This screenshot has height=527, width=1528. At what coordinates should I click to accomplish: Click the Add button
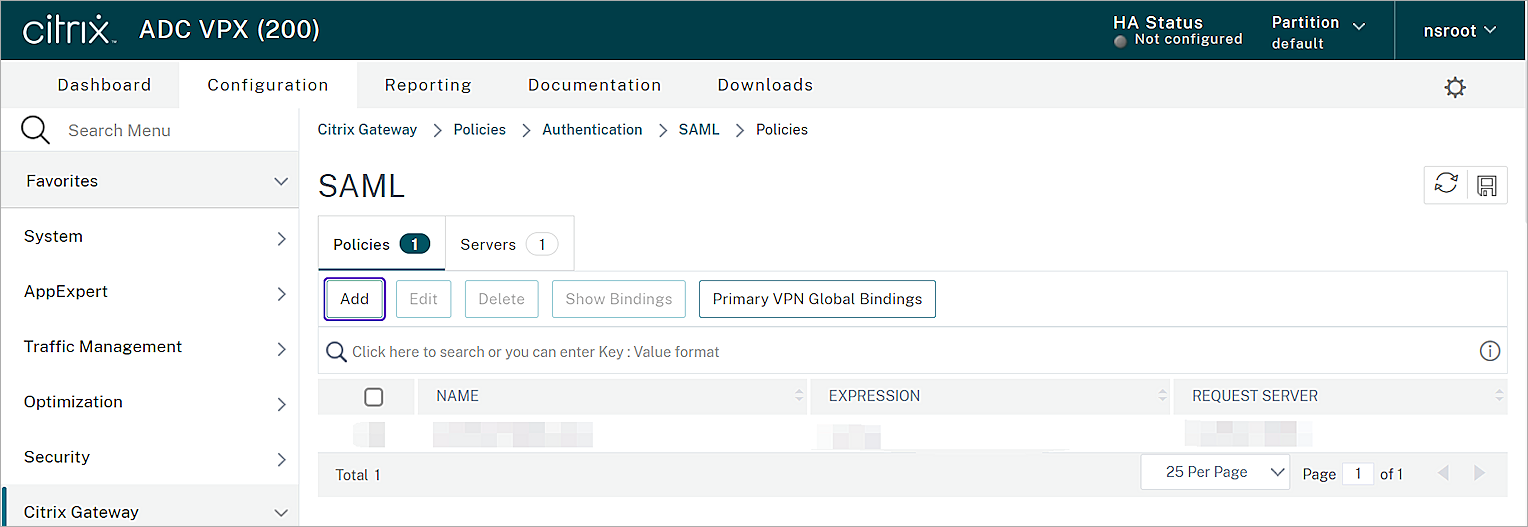[355, 299]
